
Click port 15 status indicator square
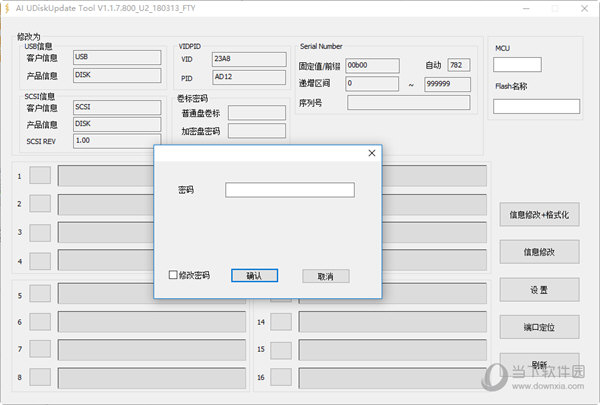pos(281,350)
